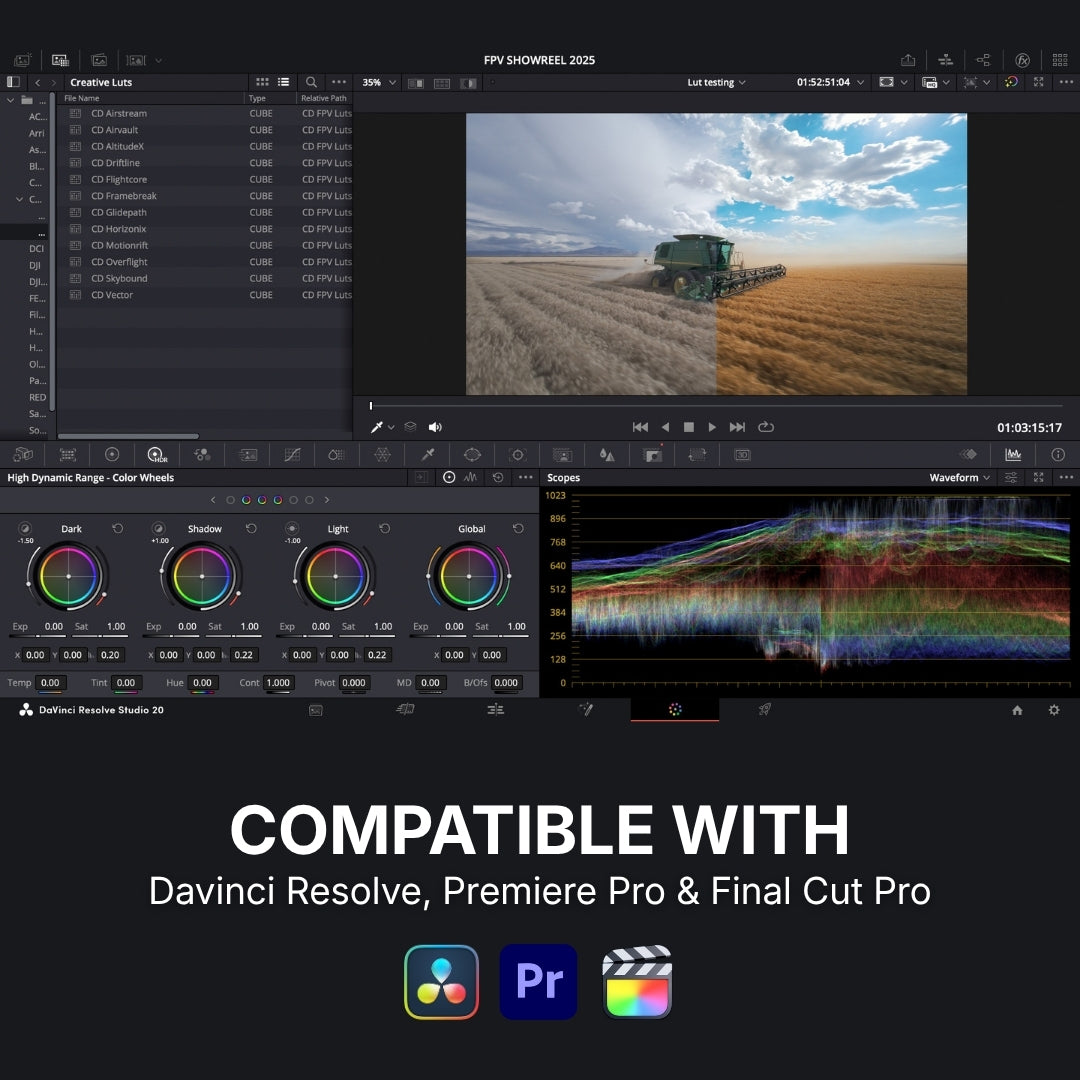Select the CD Horizonix LUT row
1080x1080 pixels.
click(205, 229)
